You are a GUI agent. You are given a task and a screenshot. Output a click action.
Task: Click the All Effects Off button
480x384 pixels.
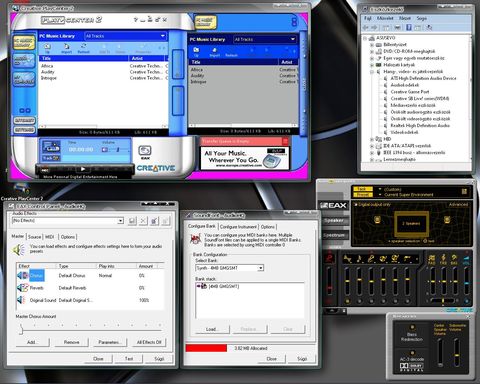(149, 342)
